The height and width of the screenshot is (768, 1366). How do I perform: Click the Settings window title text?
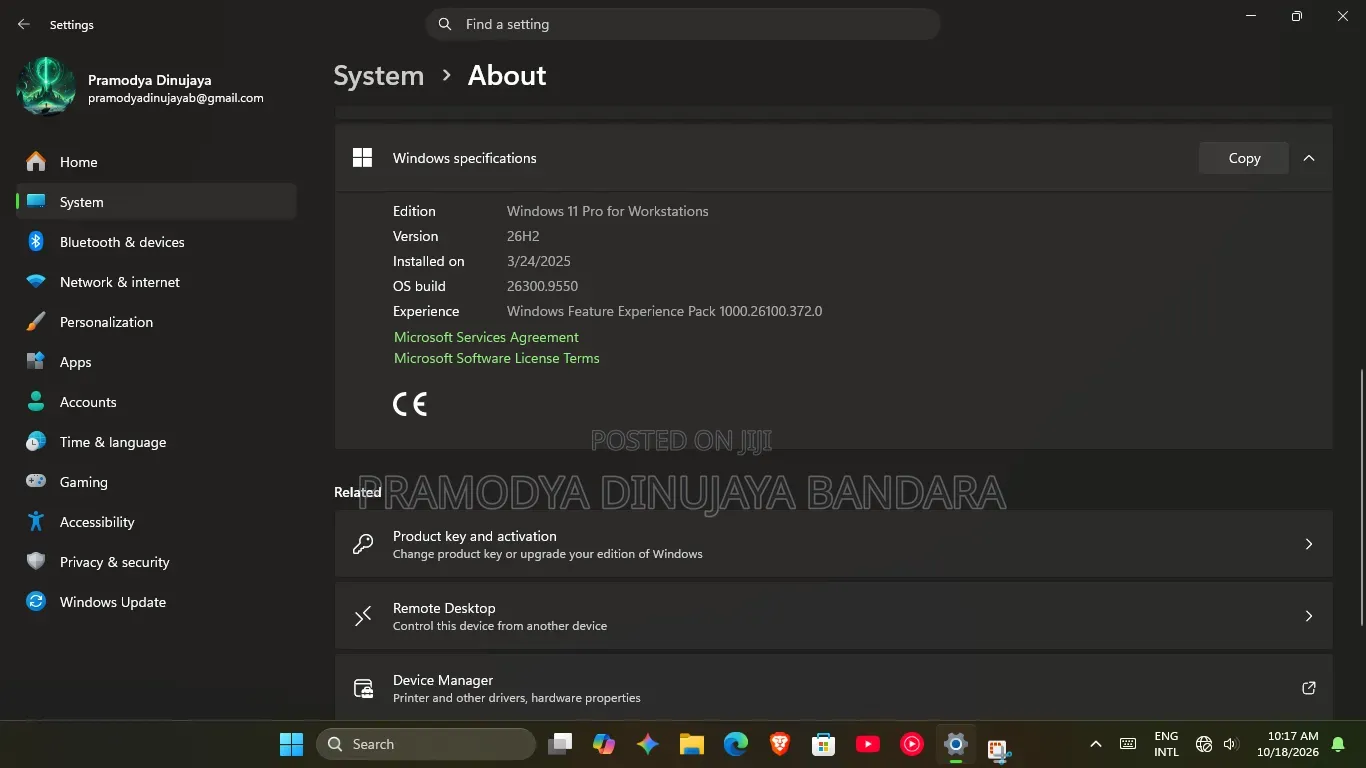coord(72,24)
